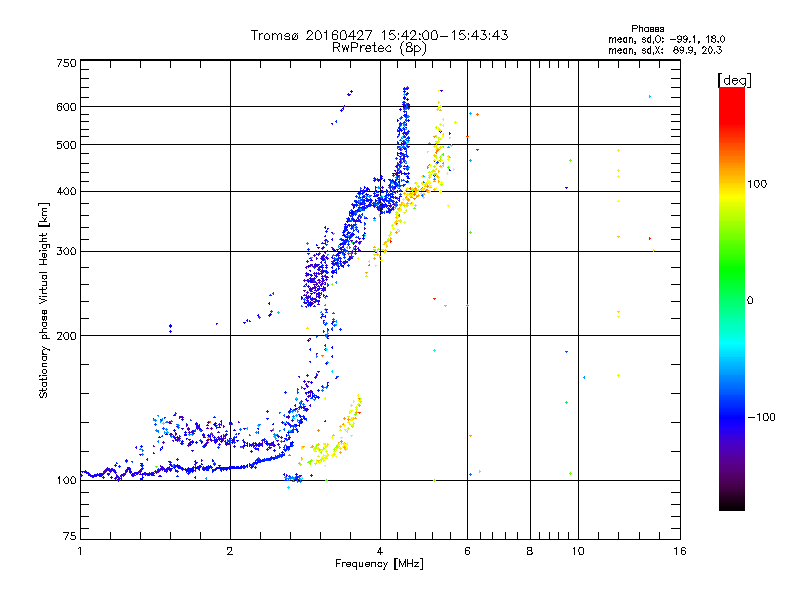This screenshot has width=800, height=600.
Task: Click the colorbar label '0'
Action: [x=750, y=301]
